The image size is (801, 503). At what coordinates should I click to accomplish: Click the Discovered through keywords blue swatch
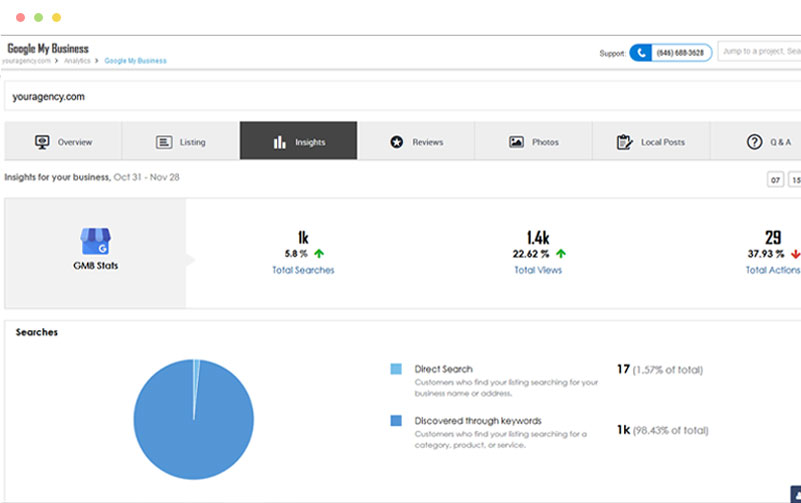coord(396,420)
